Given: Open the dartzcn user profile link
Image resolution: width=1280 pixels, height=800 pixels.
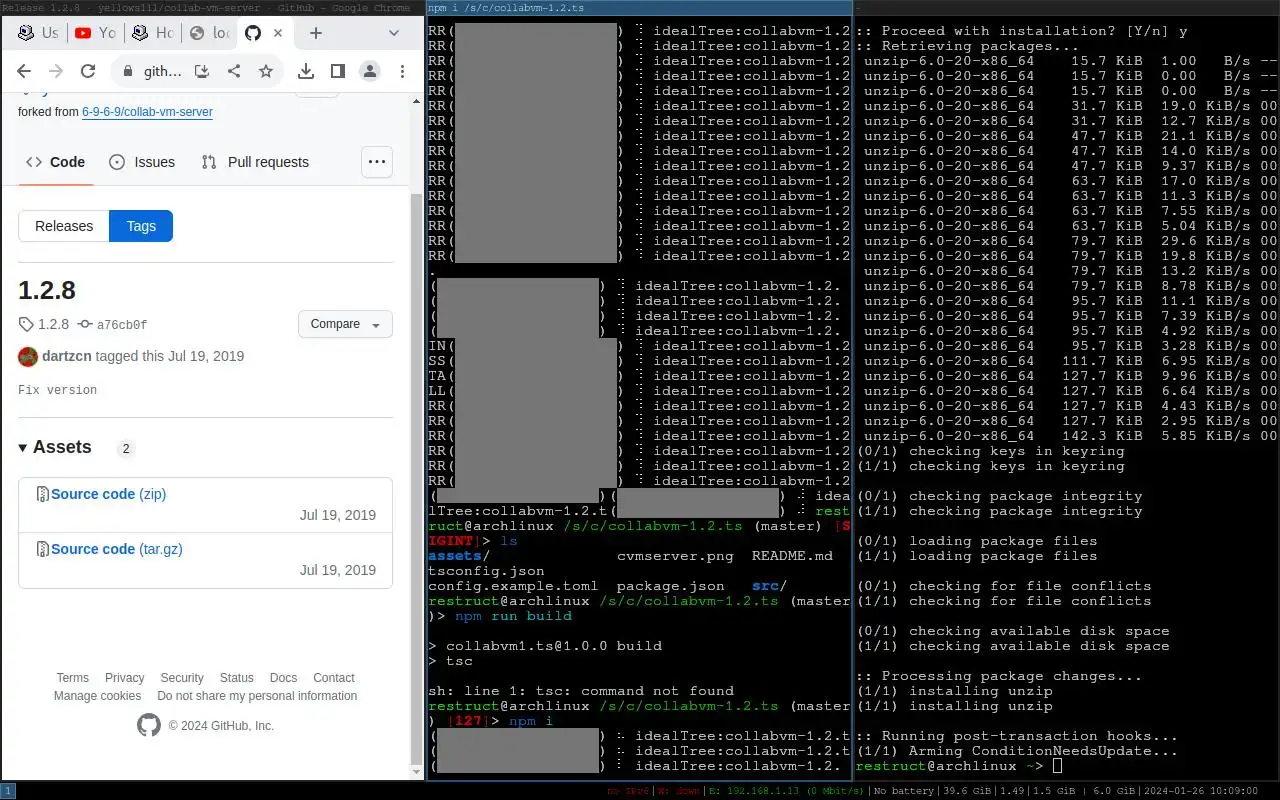Looking at the screenshot, I should click(x=65, y=356).
